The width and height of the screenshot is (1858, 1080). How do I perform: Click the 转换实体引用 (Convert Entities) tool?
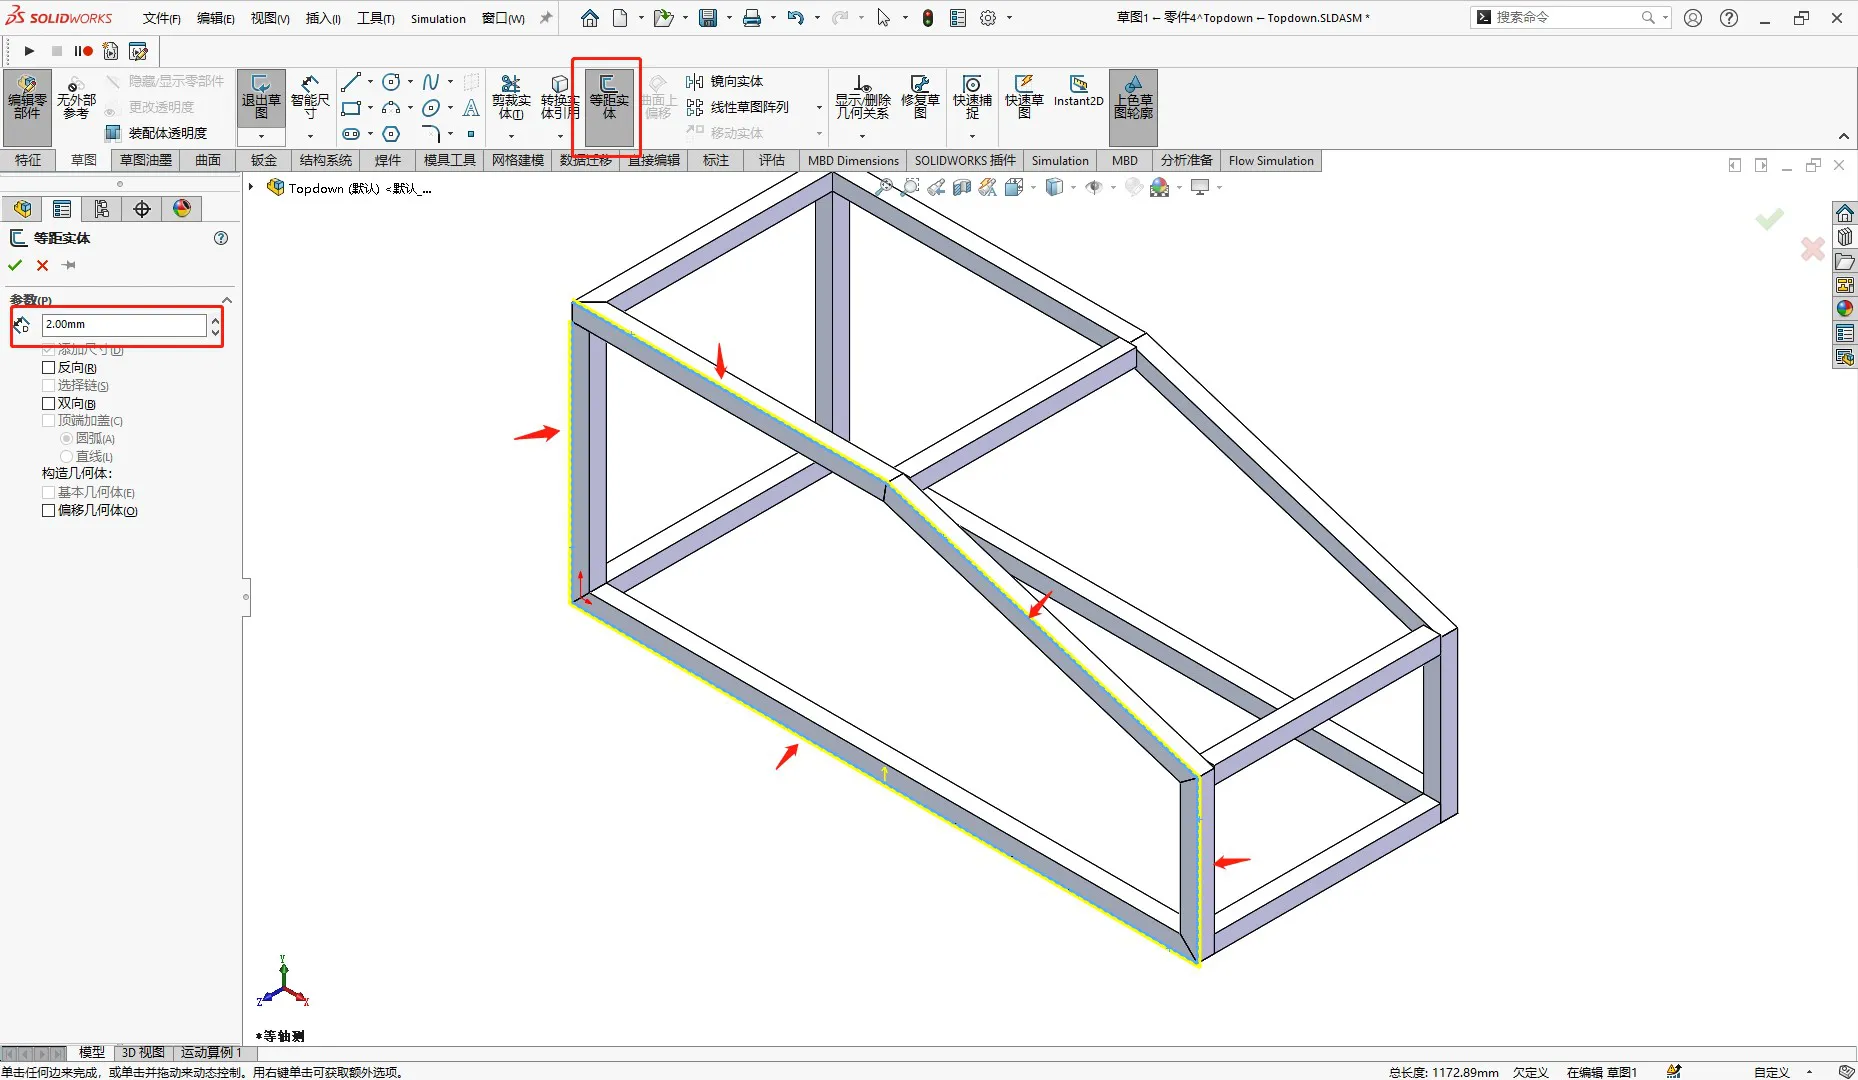pos(559,97)
